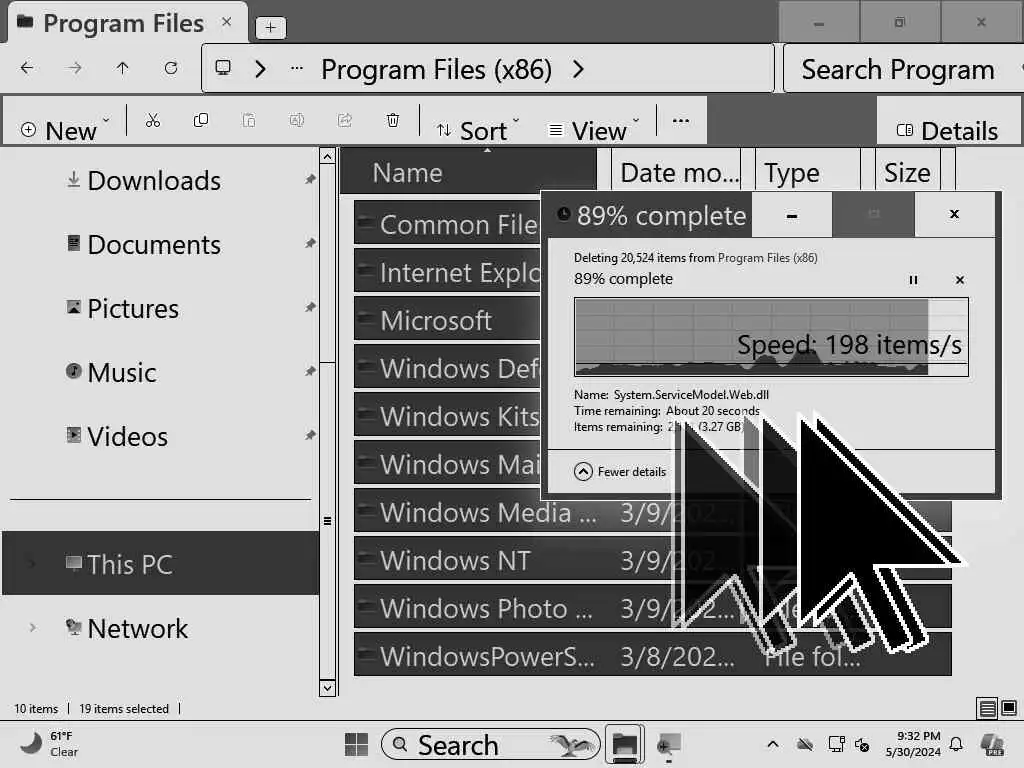The image size is (1024, 768).
Task: Click File Explorer taskbar icon
Action: (624, 744)
